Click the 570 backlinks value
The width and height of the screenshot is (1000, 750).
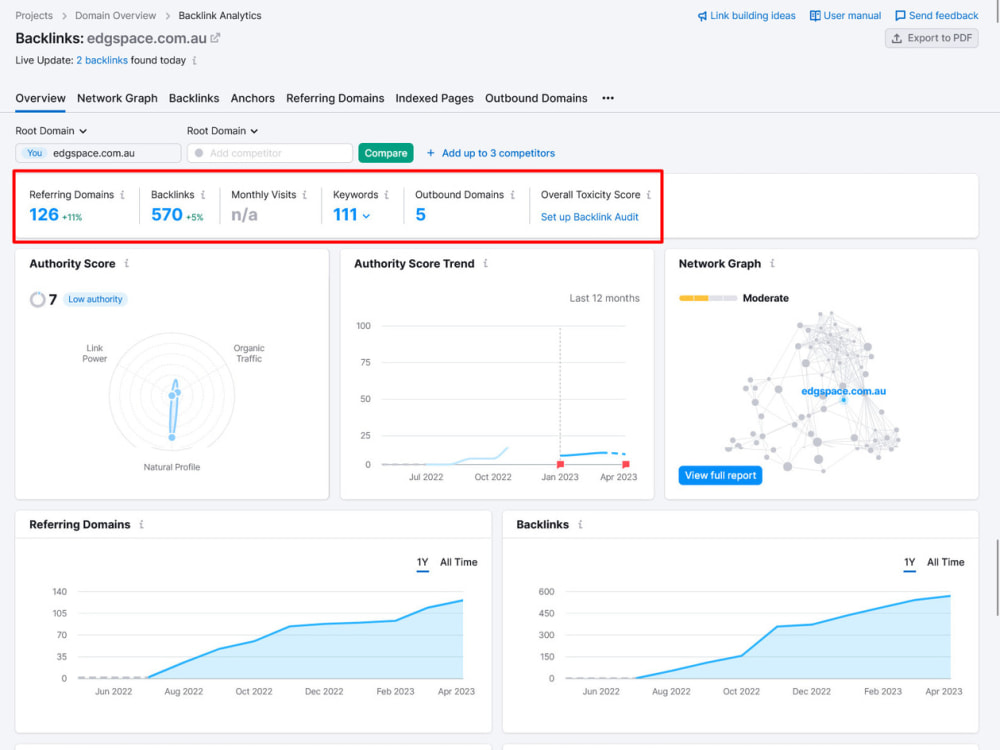coord(166,215)
